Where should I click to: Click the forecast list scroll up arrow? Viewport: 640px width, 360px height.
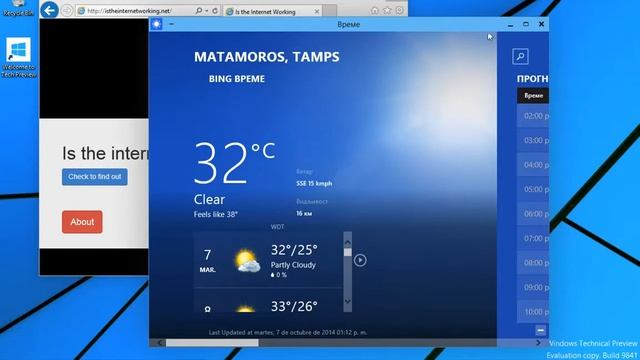[347, 242]
